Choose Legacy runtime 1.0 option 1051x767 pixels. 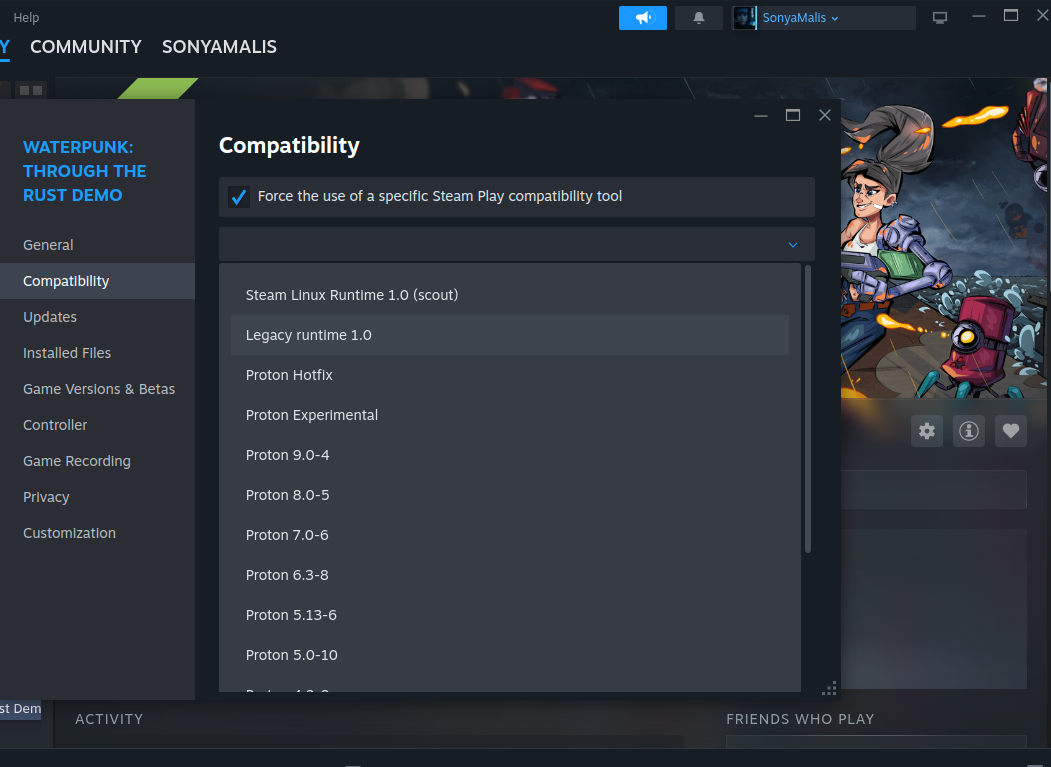[x=509, y=335]
